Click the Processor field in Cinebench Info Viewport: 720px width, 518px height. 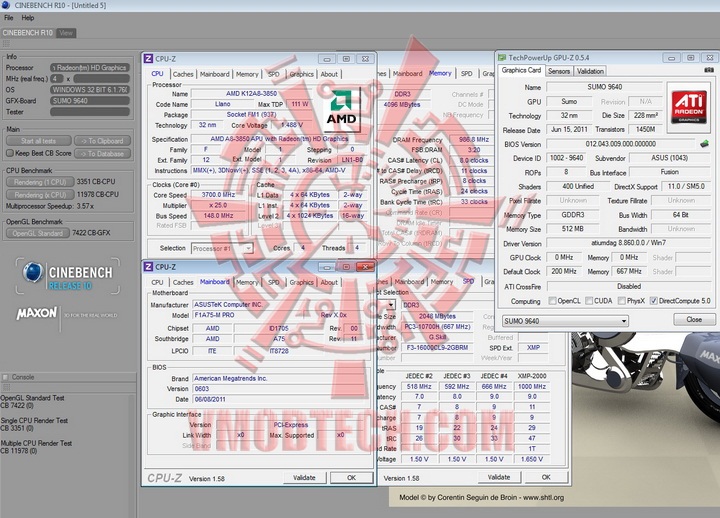pyautogui.click(x=90, y=68)
